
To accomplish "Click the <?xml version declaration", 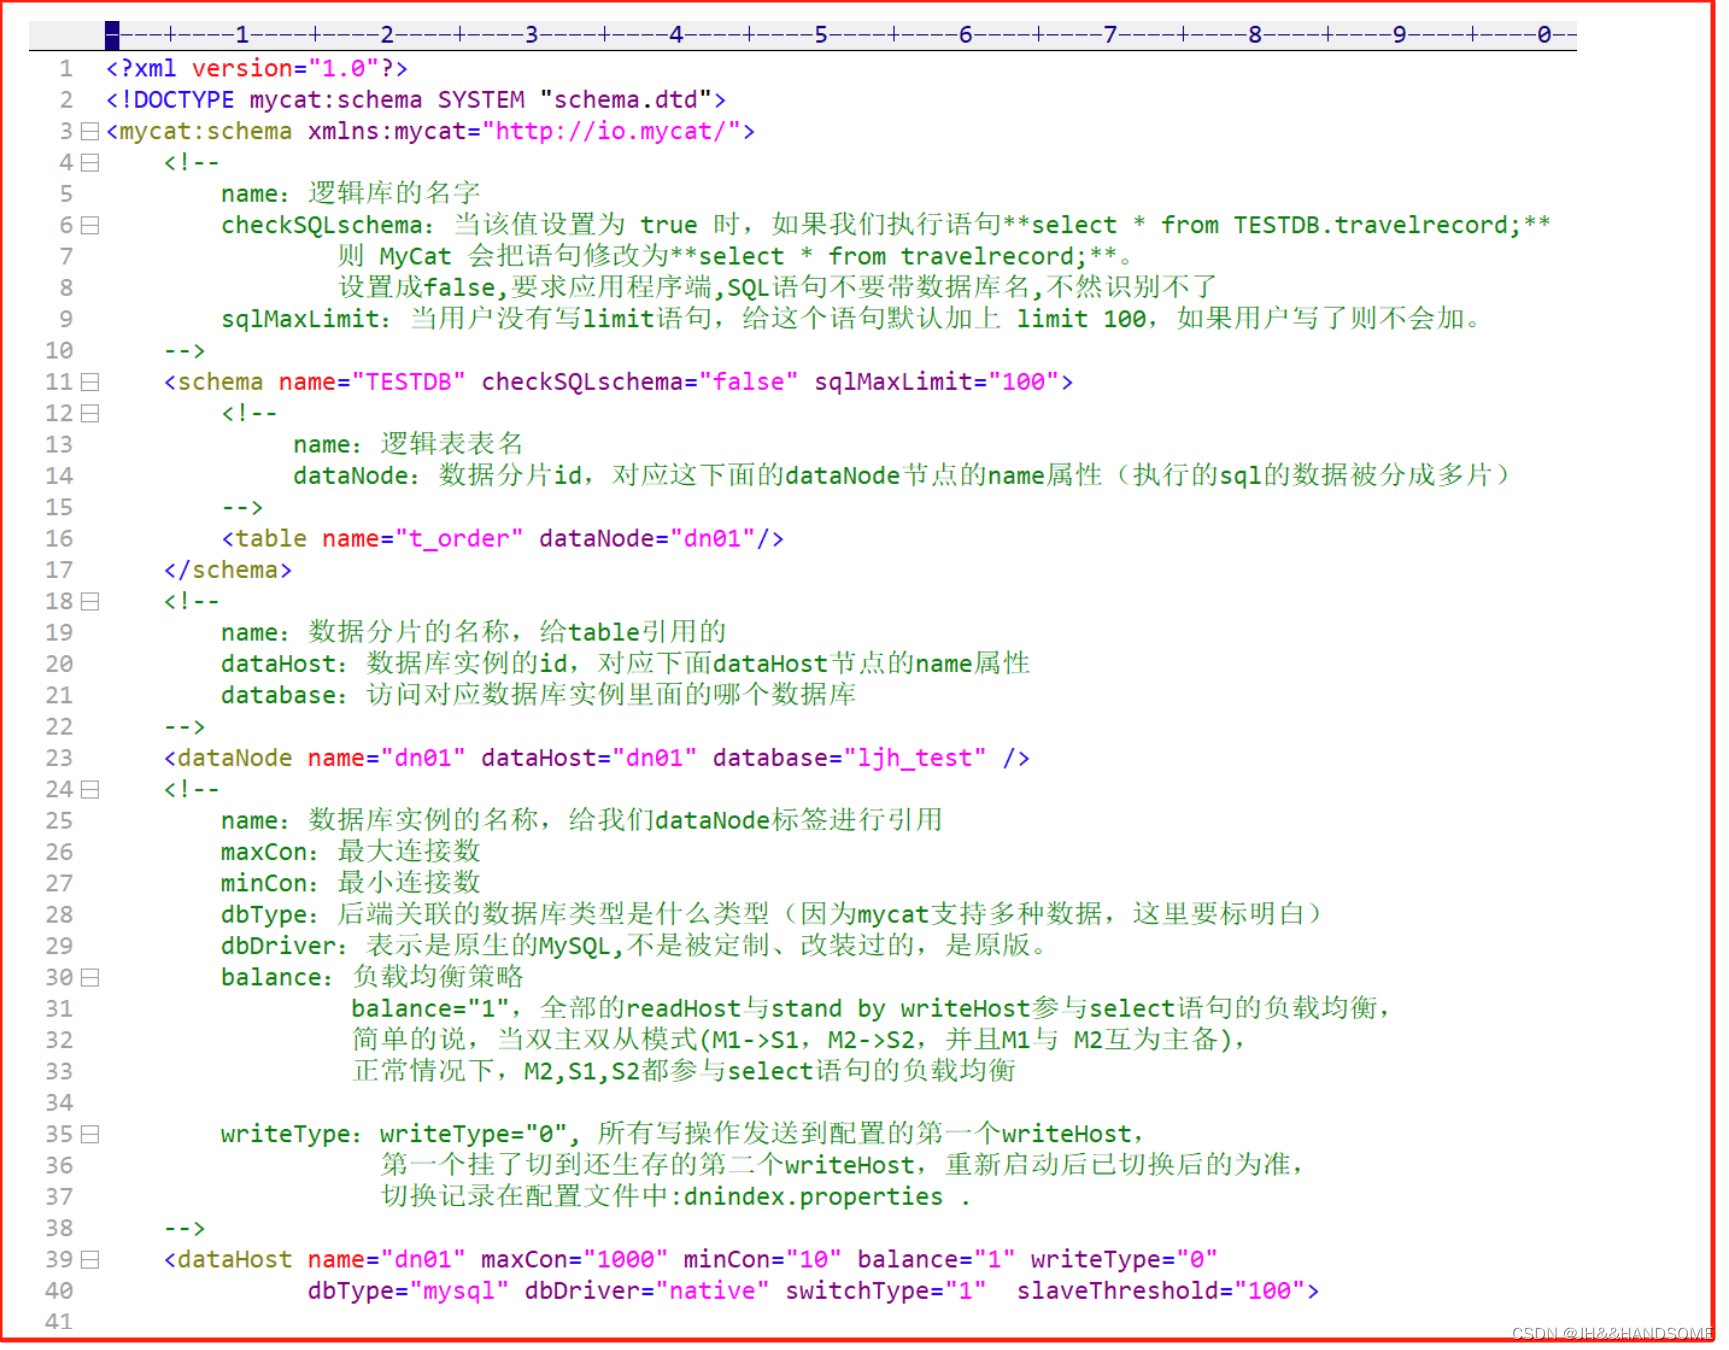I will click(x=257, y=69).
